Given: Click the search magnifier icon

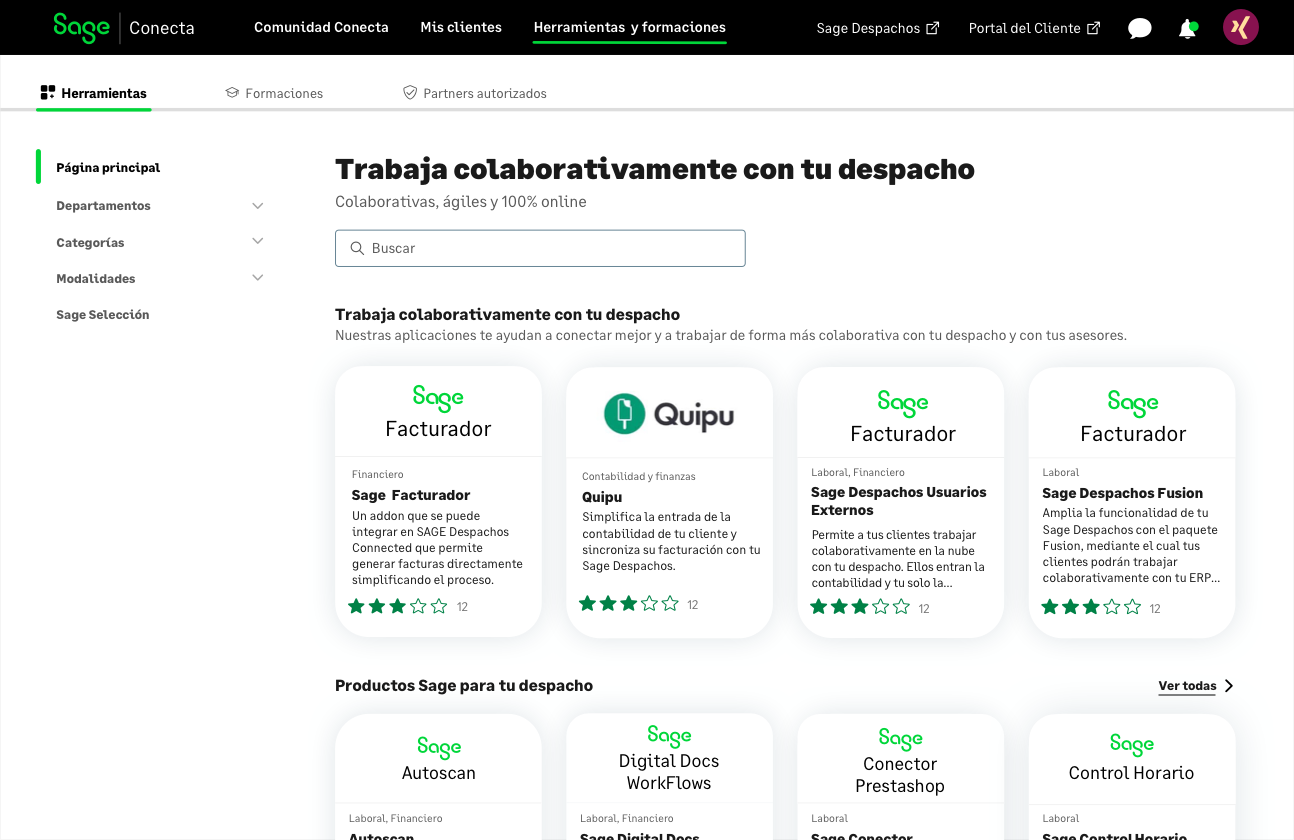Looking at the screenshot, I should click(x=357, y=248).
